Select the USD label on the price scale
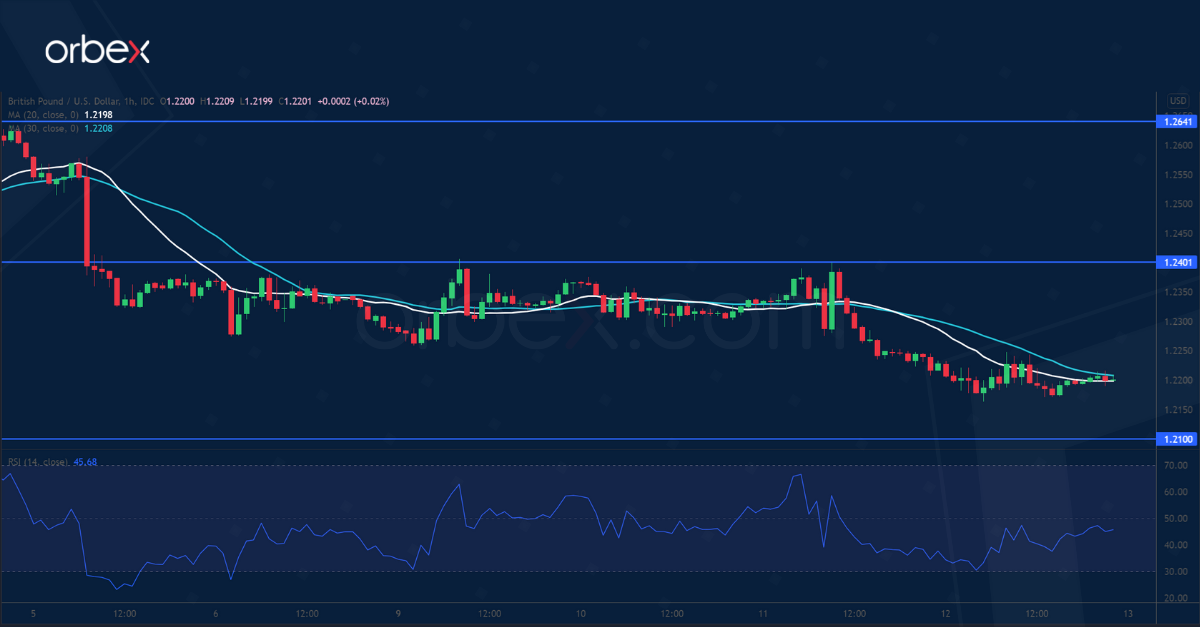 tap(1176, 101)
